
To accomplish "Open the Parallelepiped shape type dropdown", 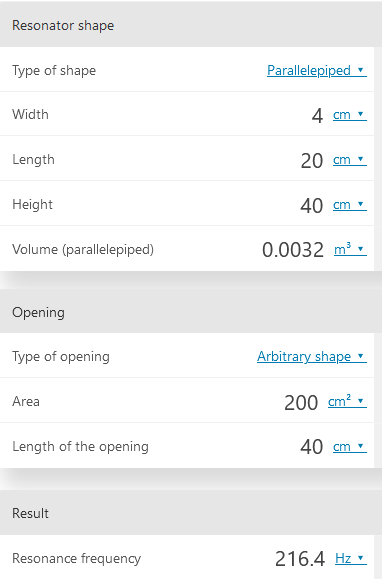I will tap(317, 70).
